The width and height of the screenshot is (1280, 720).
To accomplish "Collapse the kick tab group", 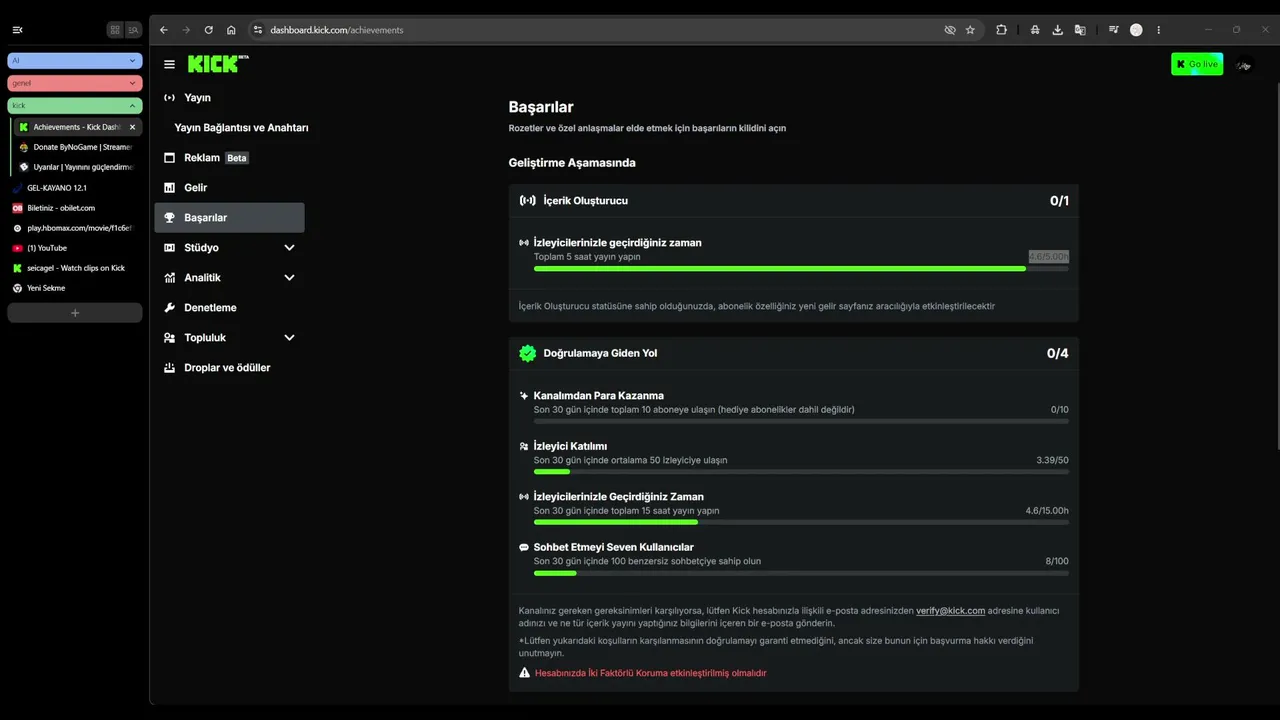I will (x=75, y=105).
